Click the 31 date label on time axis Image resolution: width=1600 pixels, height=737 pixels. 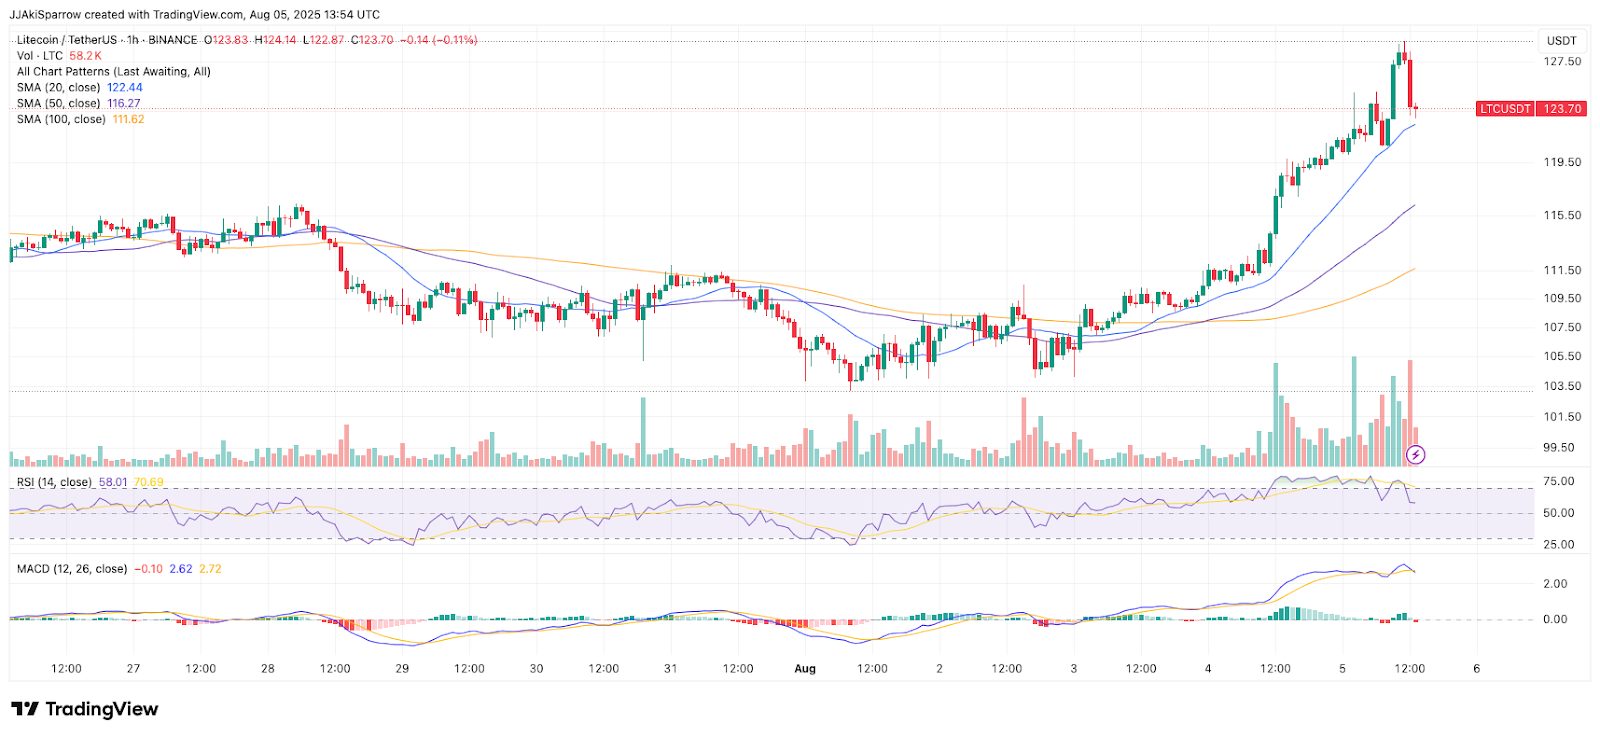(671, 669)
